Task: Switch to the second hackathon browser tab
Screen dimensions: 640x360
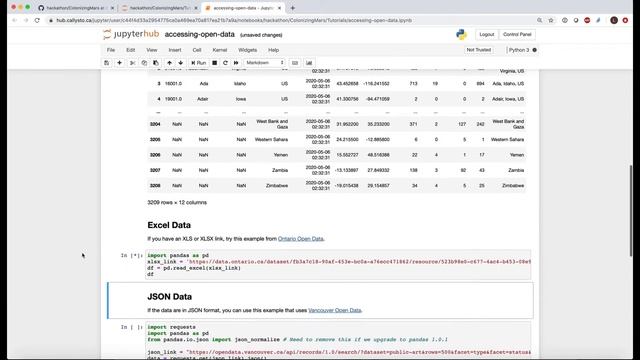Action: (159, 8)
